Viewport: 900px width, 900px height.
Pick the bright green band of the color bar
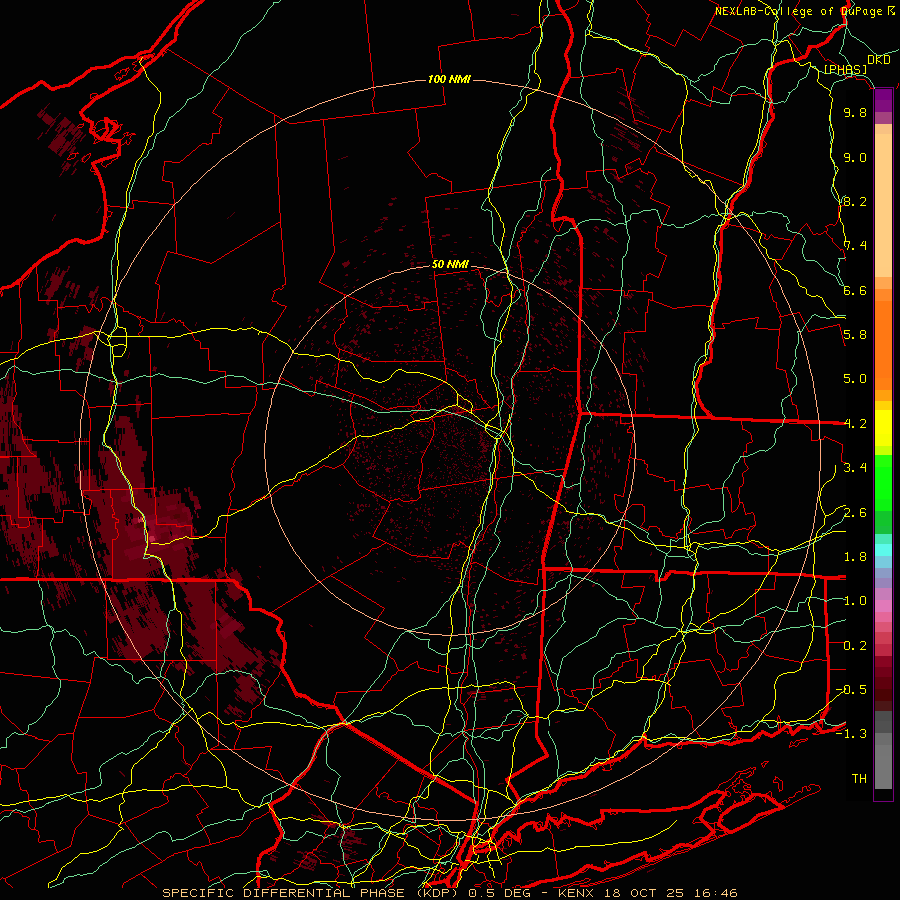click(x=883, y=483)
